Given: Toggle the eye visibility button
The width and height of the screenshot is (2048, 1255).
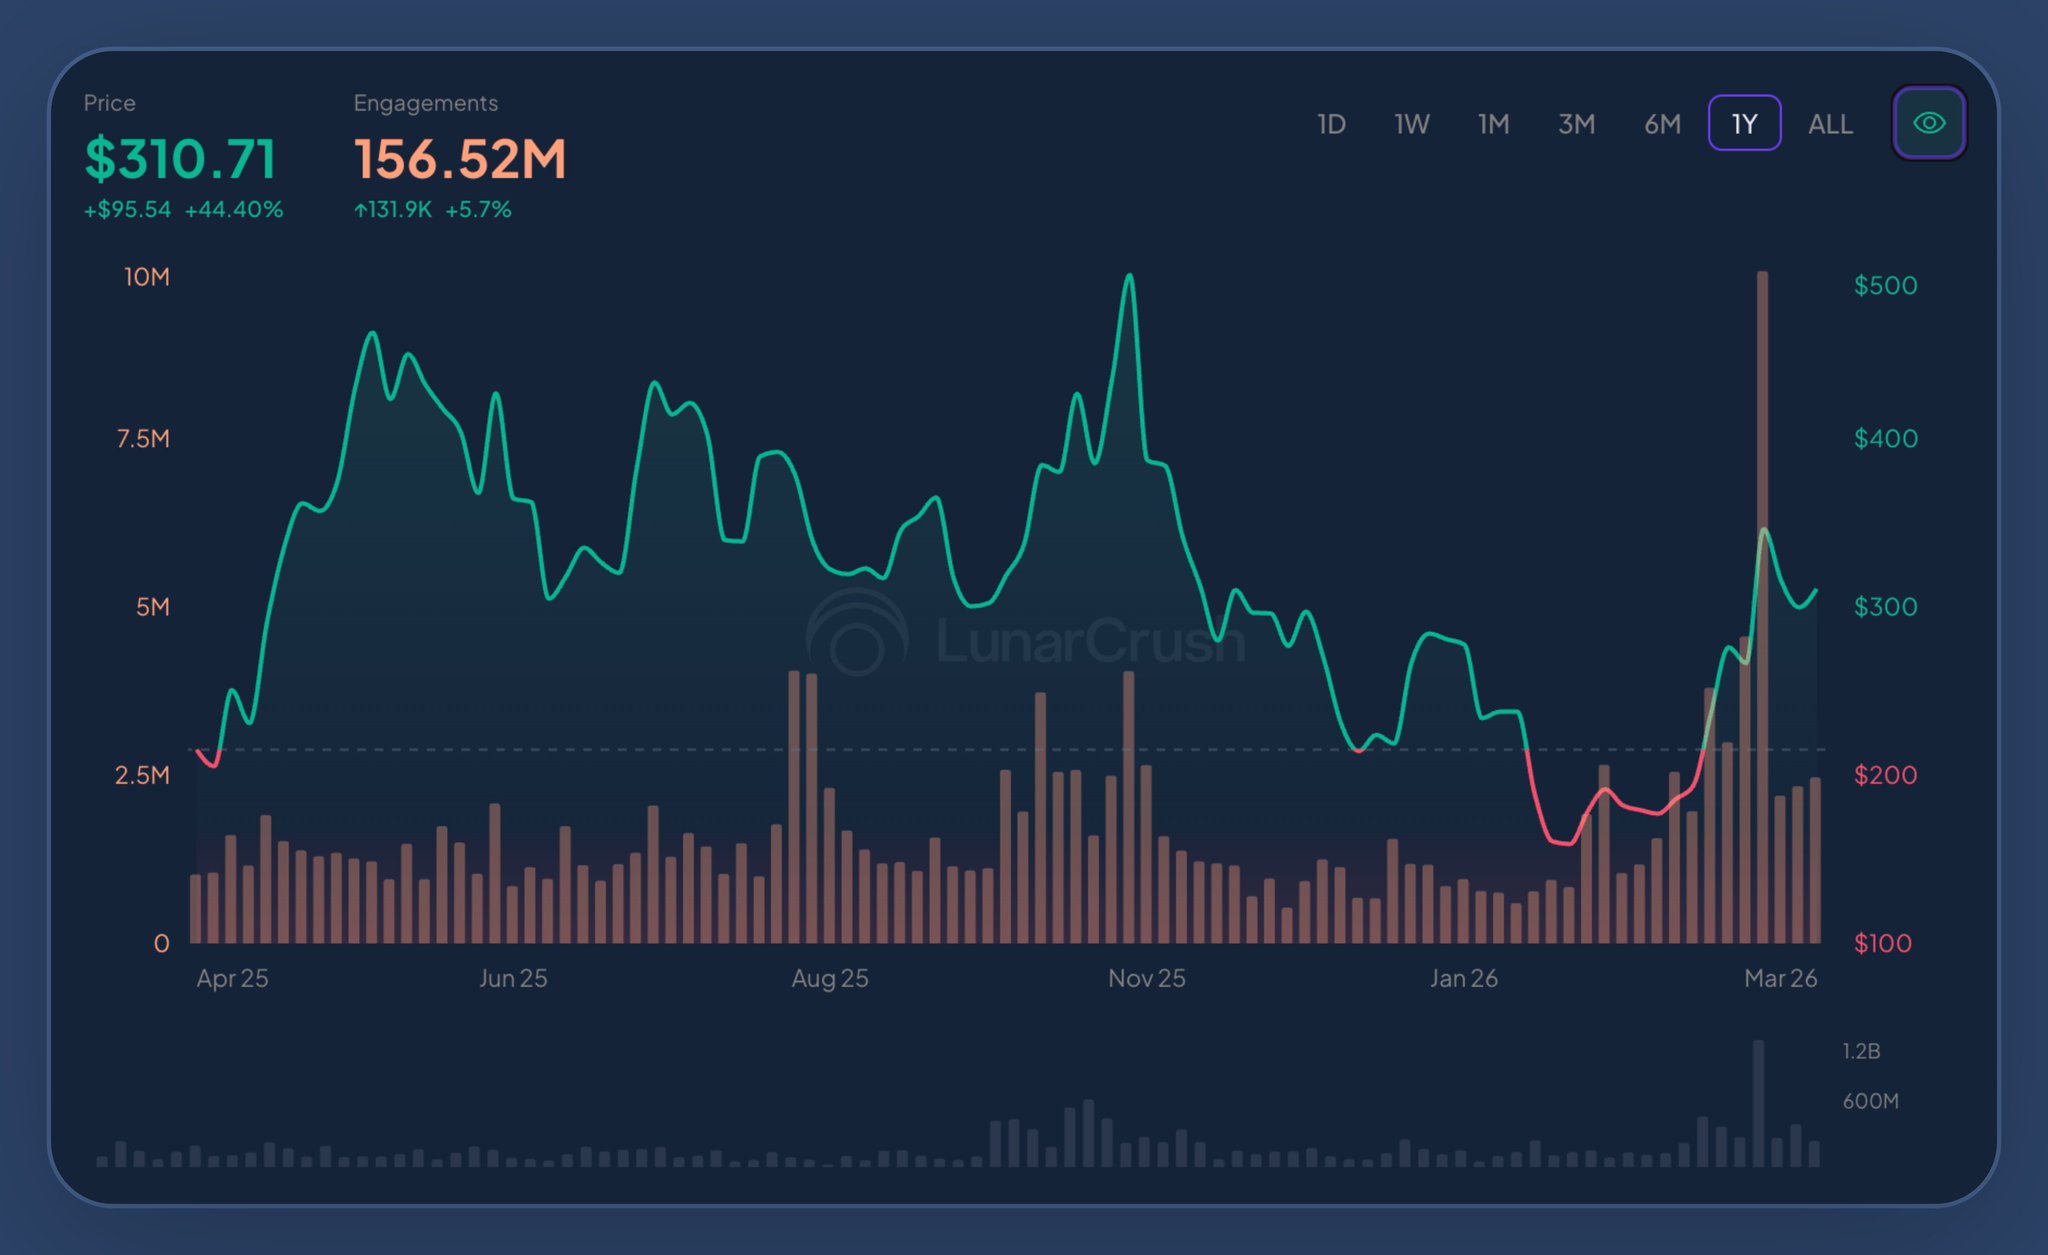Looking at the screenshot, I should (1929, 123).
